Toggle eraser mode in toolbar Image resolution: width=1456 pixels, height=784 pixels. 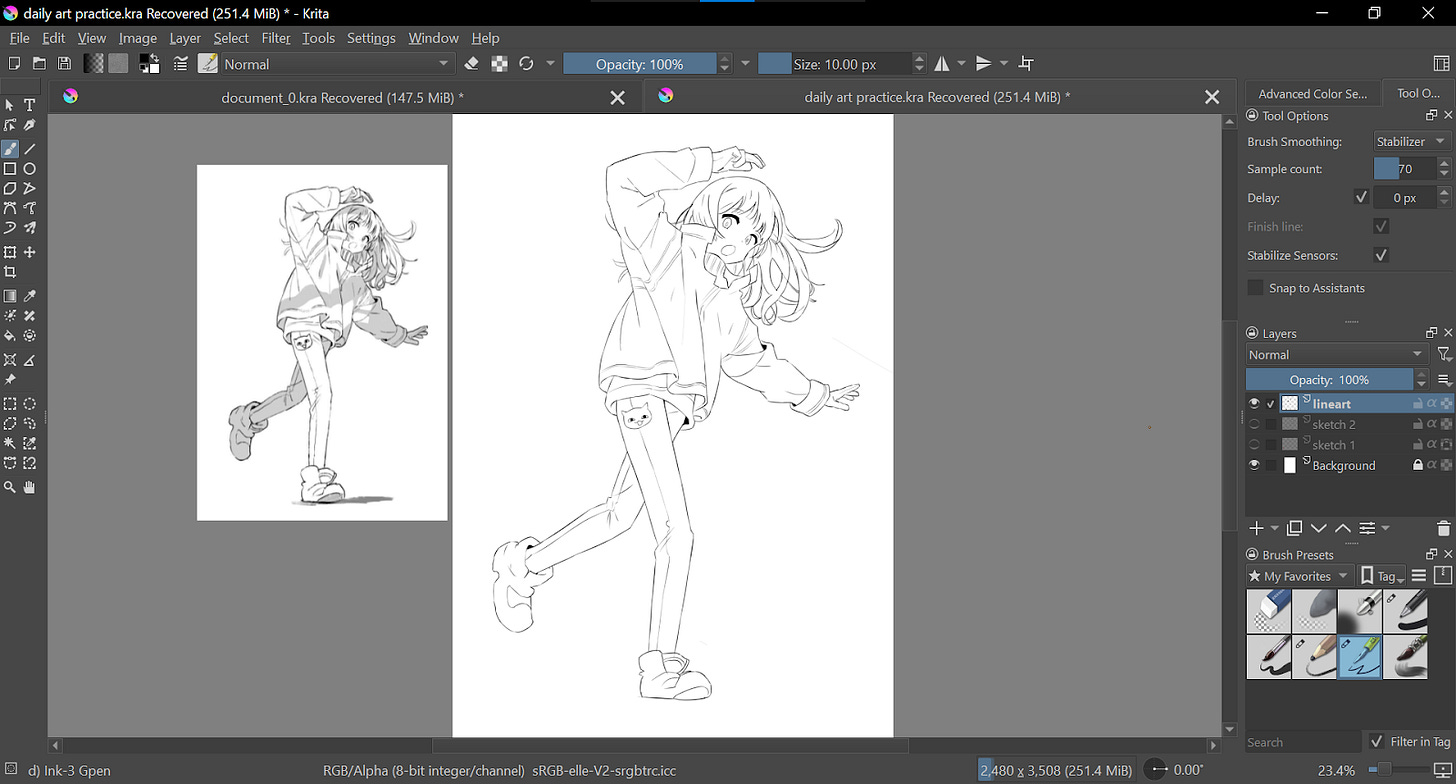click(x=473, y=64)
